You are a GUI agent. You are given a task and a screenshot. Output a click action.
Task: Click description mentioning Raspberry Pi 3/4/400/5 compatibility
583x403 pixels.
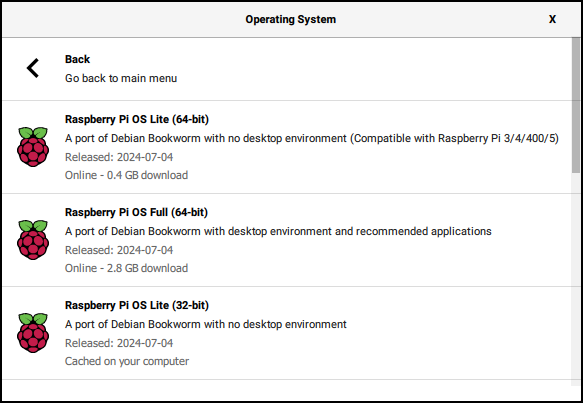point(312,138)
